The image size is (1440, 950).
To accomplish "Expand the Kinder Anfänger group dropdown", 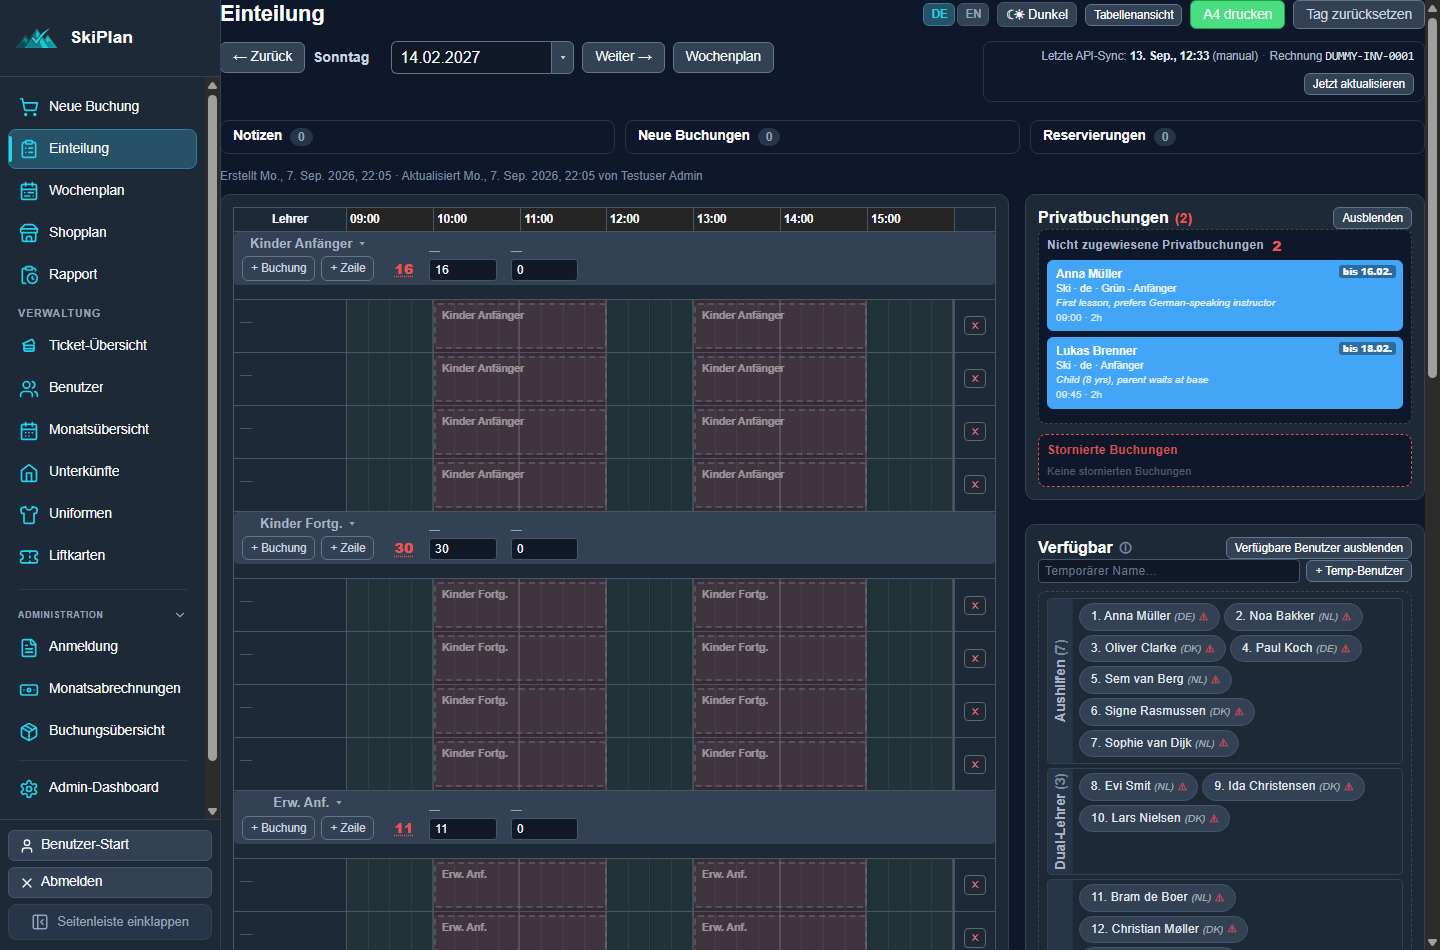I will click(x=362, y=244).
